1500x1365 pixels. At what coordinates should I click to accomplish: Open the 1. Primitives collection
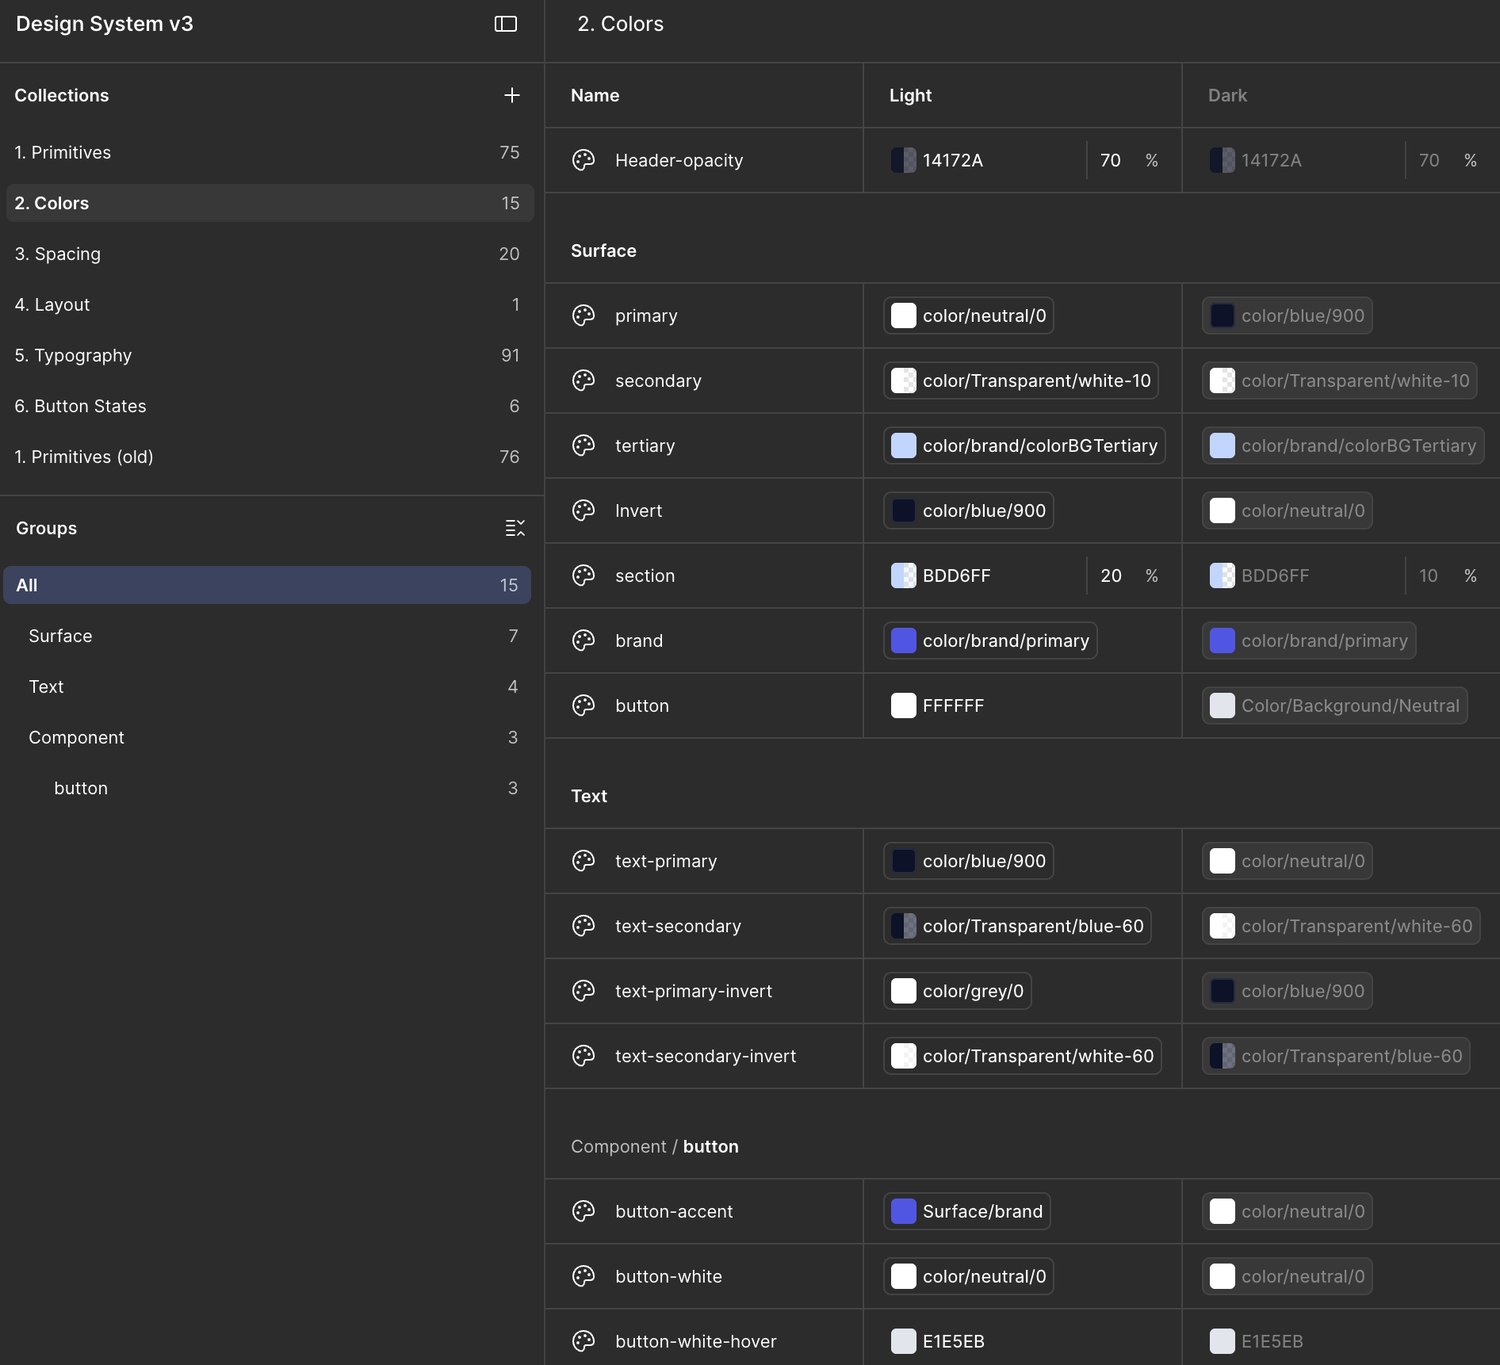click(270, 152)
